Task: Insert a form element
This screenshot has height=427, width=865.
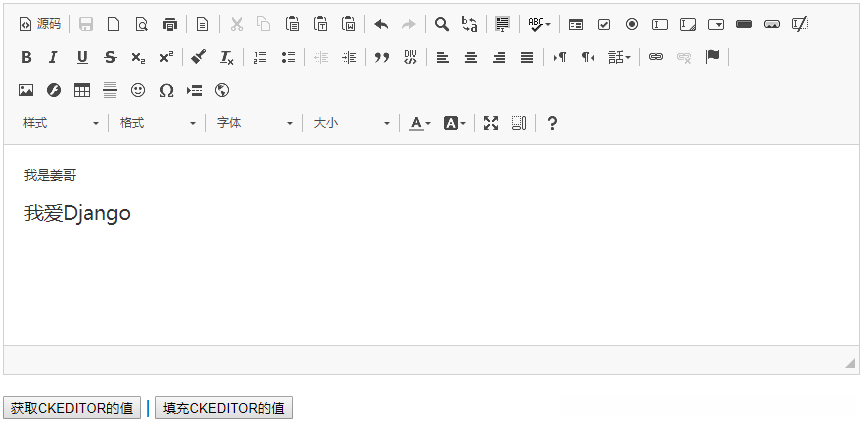Action: click(x=576, y=24)
